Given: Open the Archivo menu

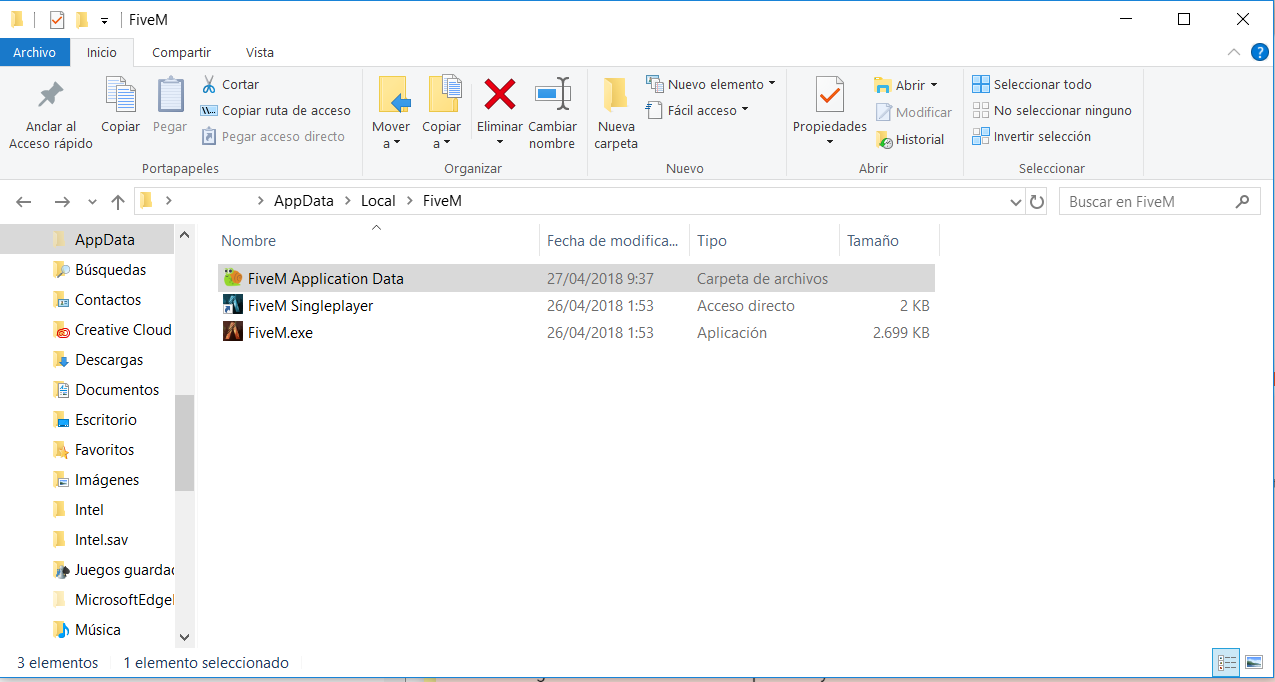Looking at the screenshot, I should click(x=35, y=52).
